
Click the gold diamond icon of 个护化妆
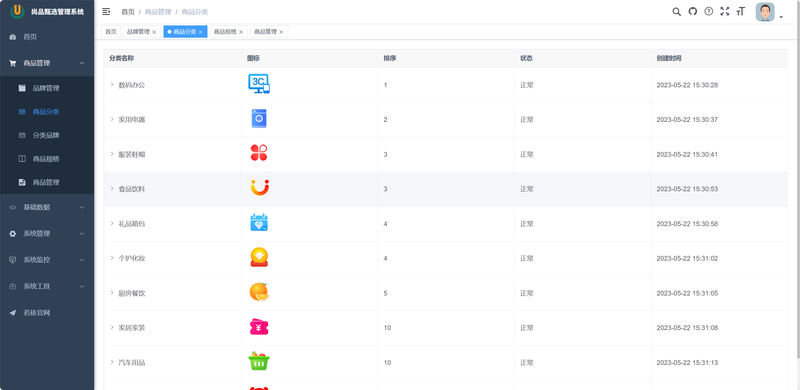click(259, 257)
